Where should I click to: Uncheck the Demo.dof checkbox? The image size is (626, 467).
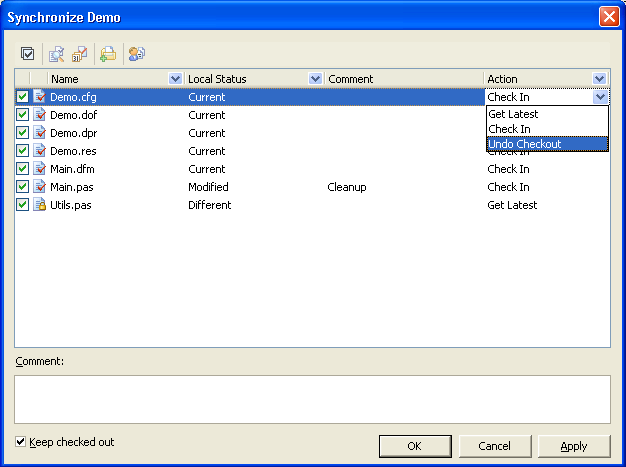click(x=23, y=115)
